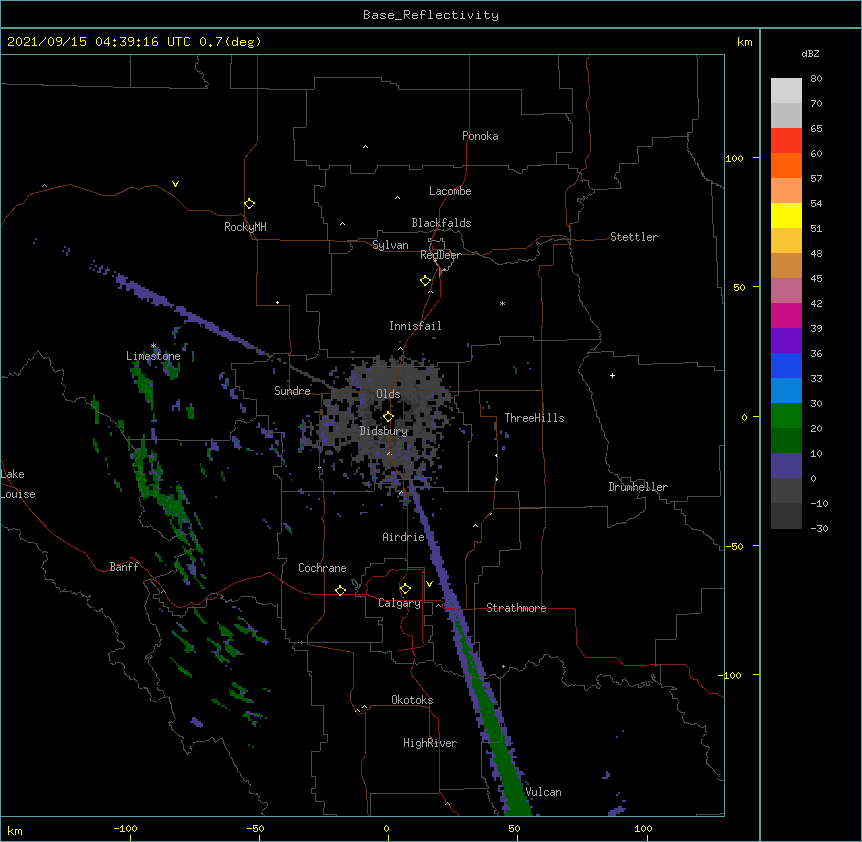Pick the magenta 39-42 dBZ legend swatch

786,315
